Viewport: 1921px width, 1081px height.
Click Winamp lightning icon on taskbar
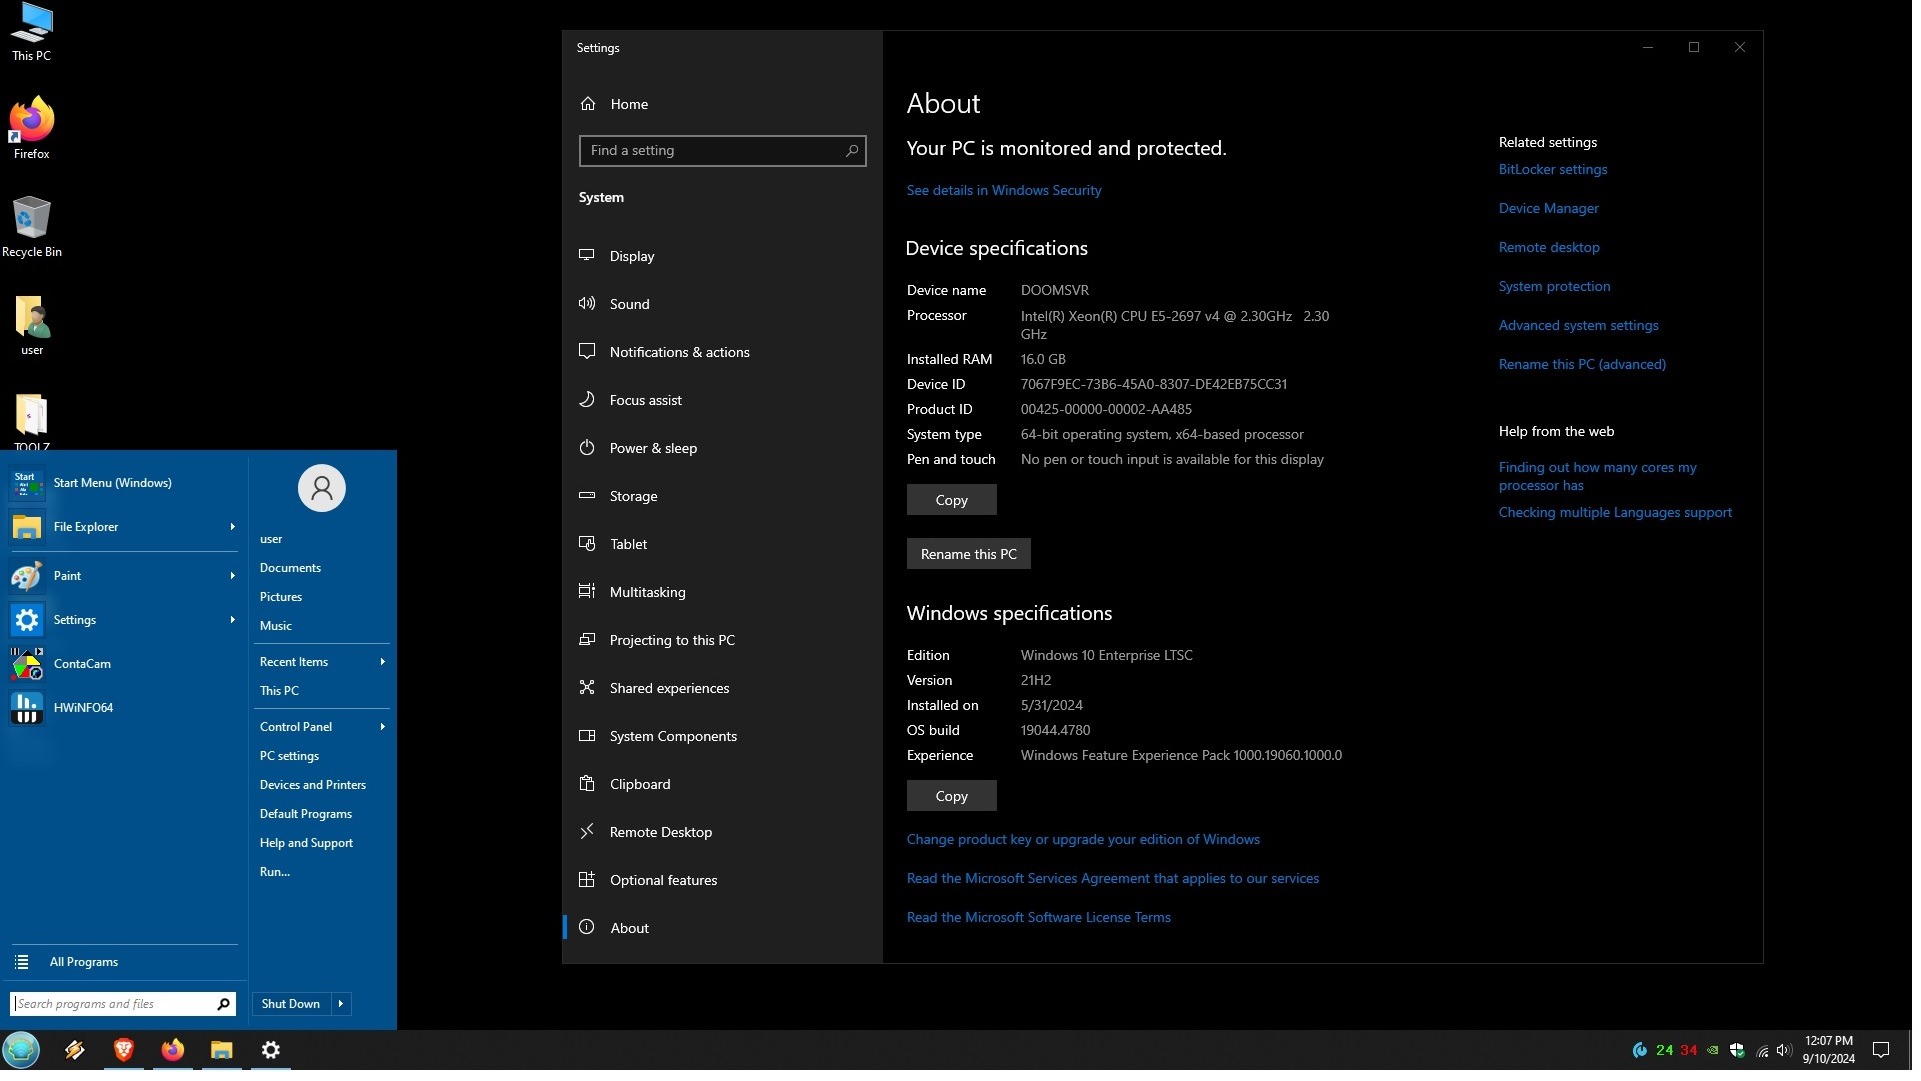coord(75,1049)
